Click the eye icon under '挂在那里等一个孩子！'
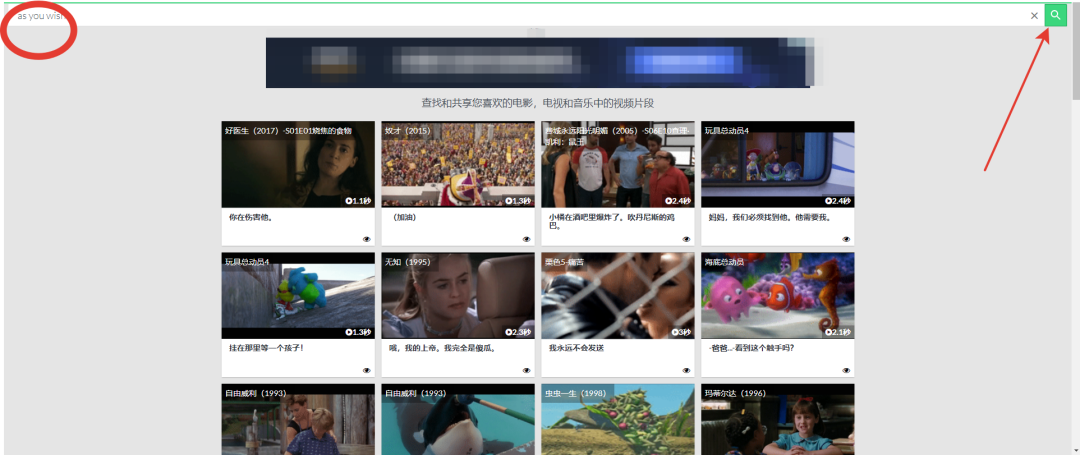The height and width of the screenshot is (455, 1080). click(366, 370)
